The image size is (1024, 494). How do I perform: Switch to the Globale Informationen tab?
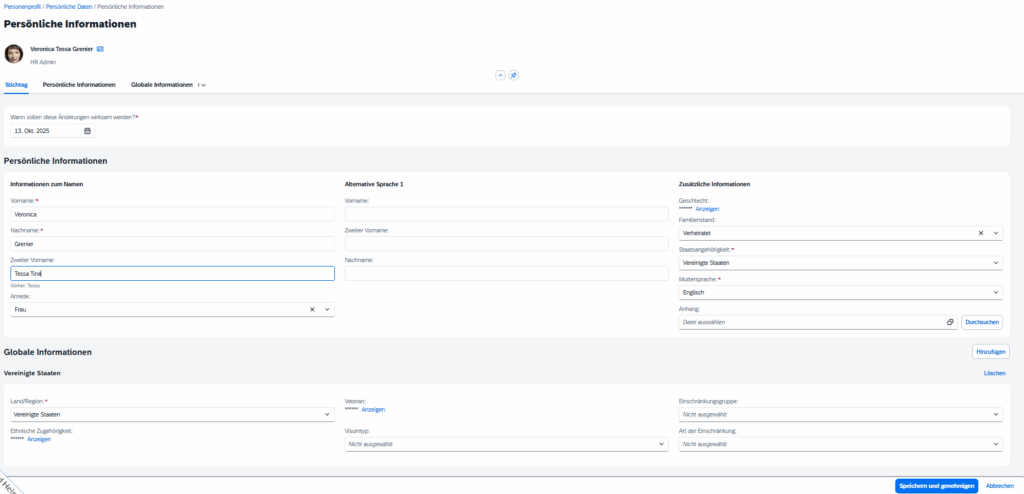pyautogui.click(x=161, y=85)
